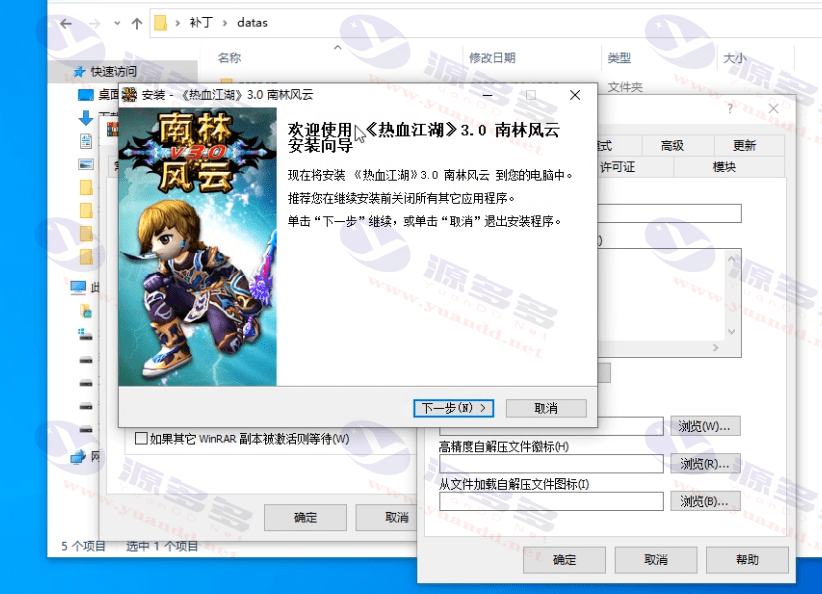Select the datas breadcrumb in address bar

pos(252,23)
